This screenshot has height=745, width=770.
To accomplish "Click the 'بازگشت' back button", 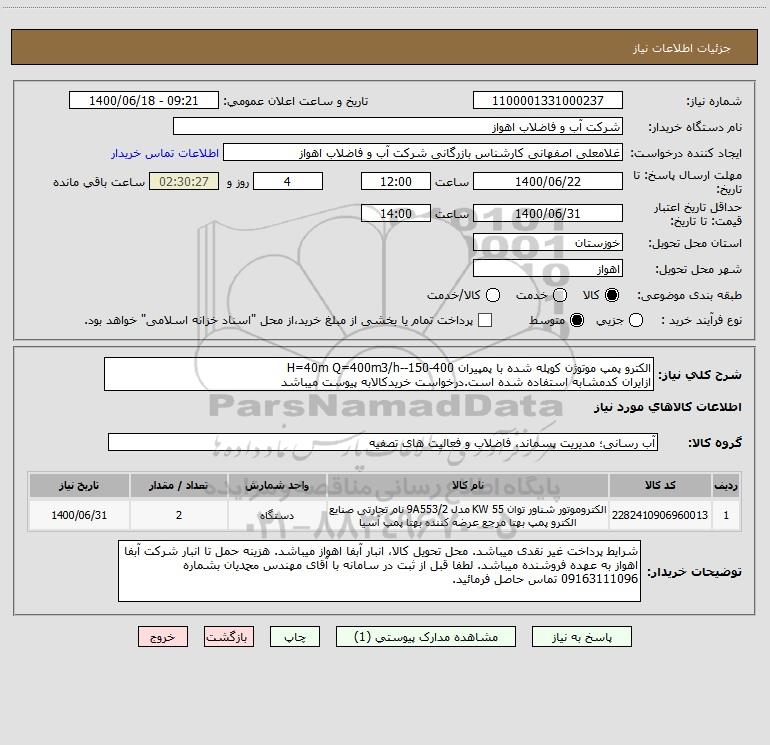I will pos(229,636).
